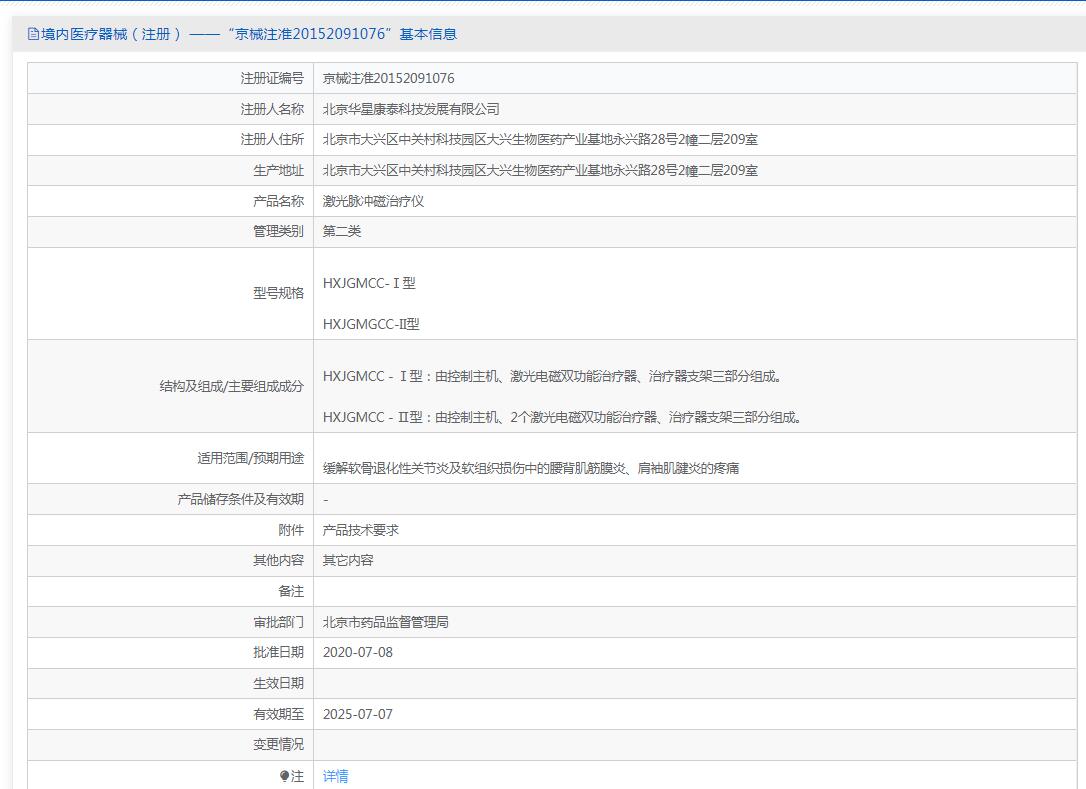
Task: Click 其它内容 in the 其他内容 row
Action: tap(348, 560)
